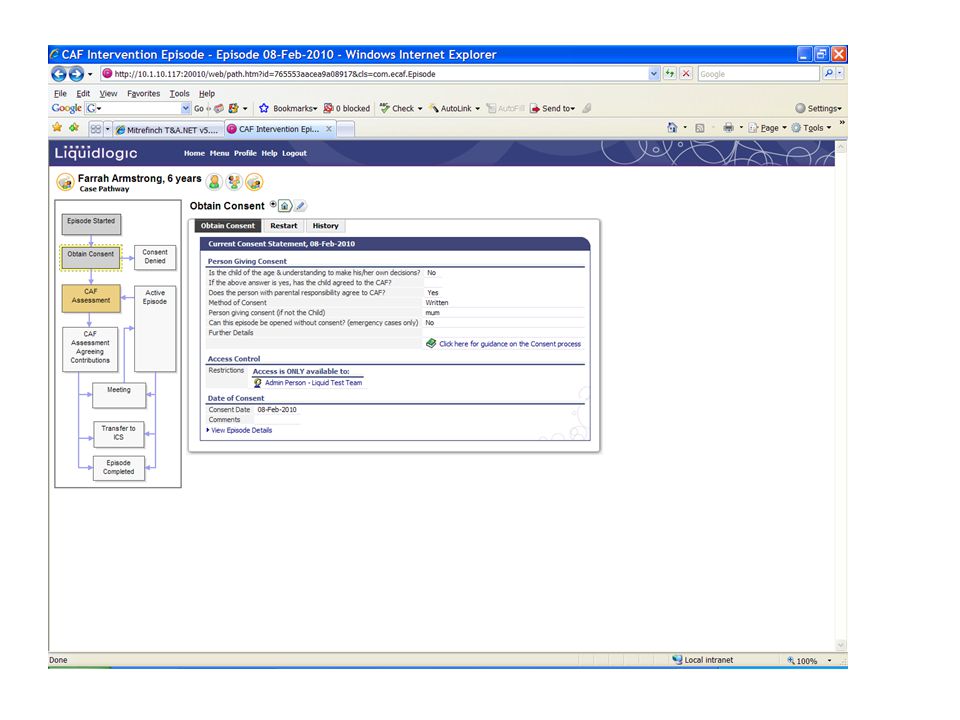Click the browser Back arrow button
960x720 pixels.
tap(59, 74)
